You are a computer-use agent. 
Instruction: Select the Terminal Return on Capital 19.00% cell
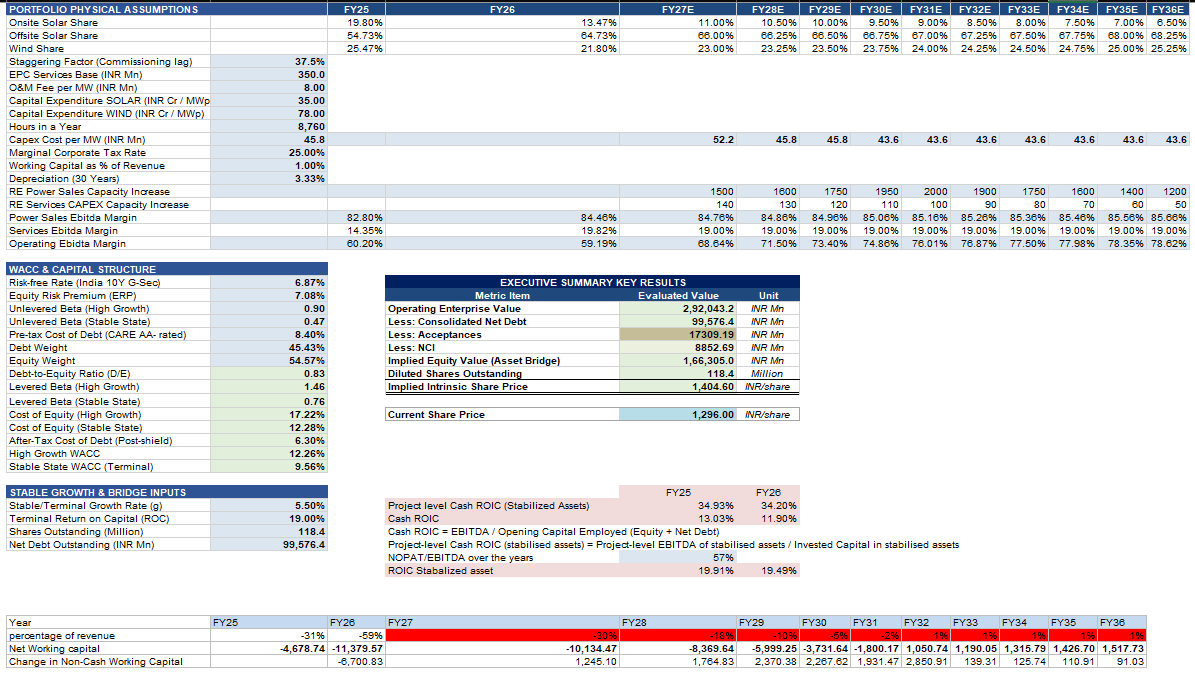(269, 518)
